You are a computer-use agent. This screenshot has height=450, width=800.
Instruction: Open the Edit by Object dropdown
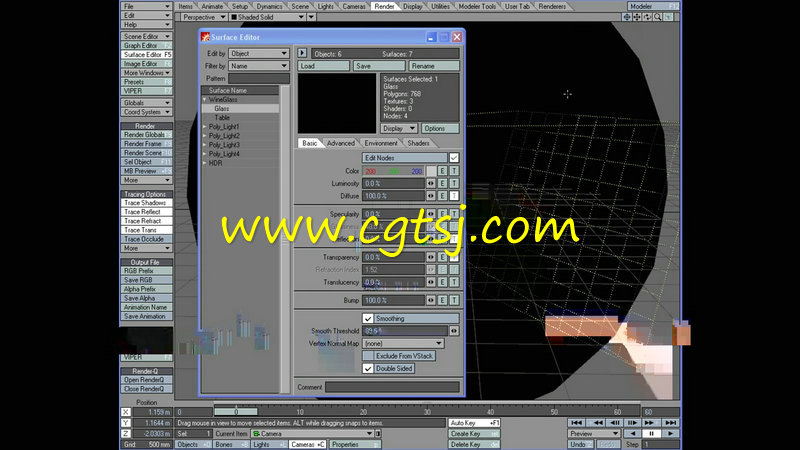(259, 54)
